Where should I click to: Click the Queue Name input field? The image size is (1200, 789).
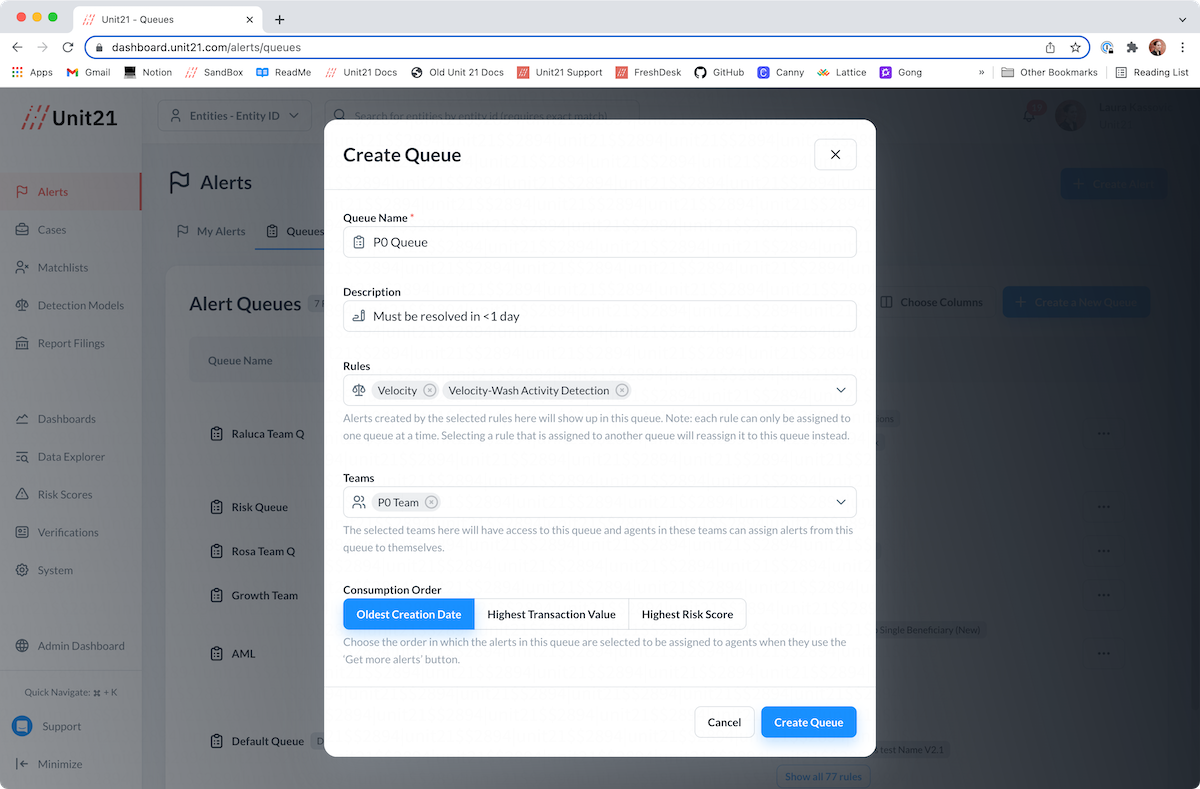click(600, 242)
